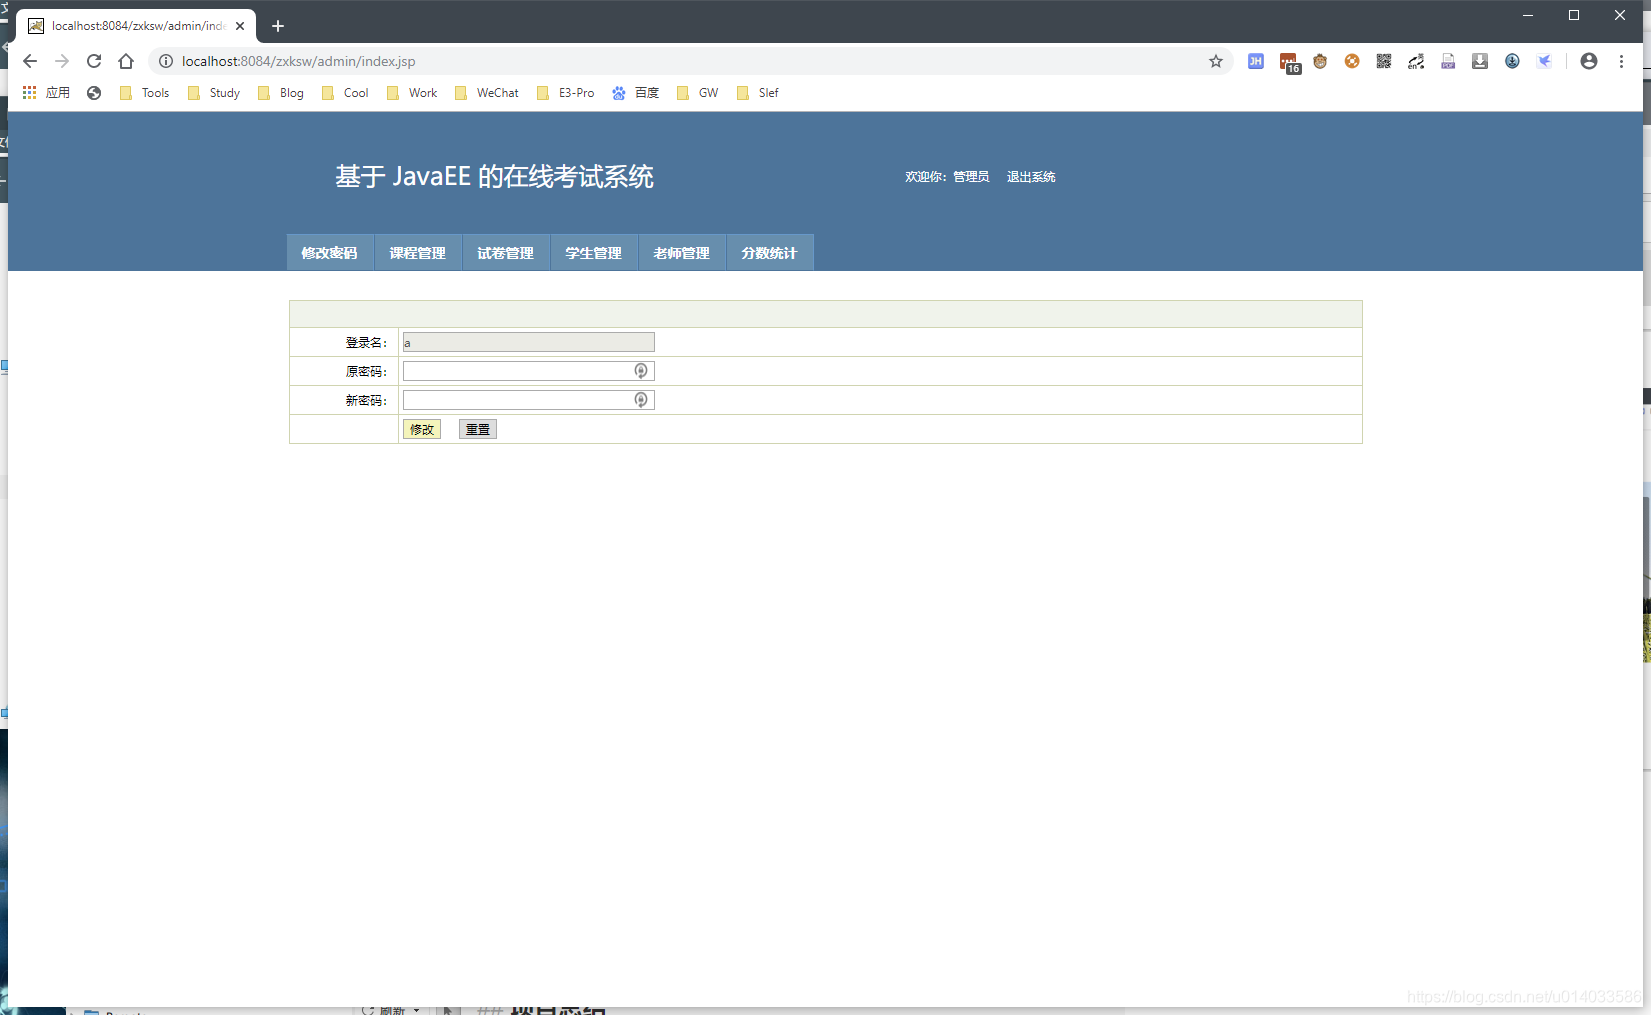This screenshot has height=1015, width=1651.
Task: Expand the GW bookmark folder
Action: (698, 93)
